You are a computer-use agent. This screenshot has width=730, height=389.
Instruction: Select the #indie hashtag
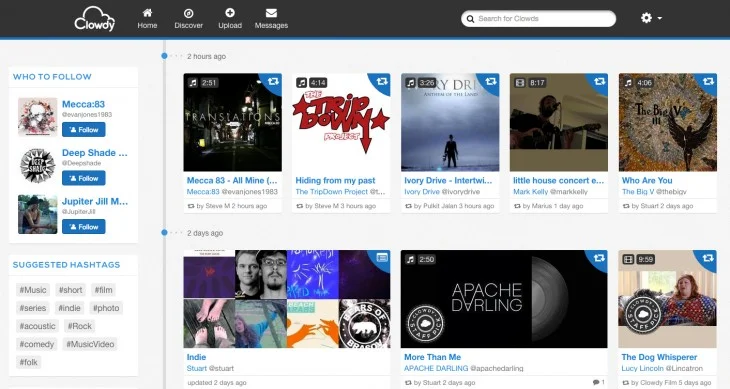[x=69, y=308]
